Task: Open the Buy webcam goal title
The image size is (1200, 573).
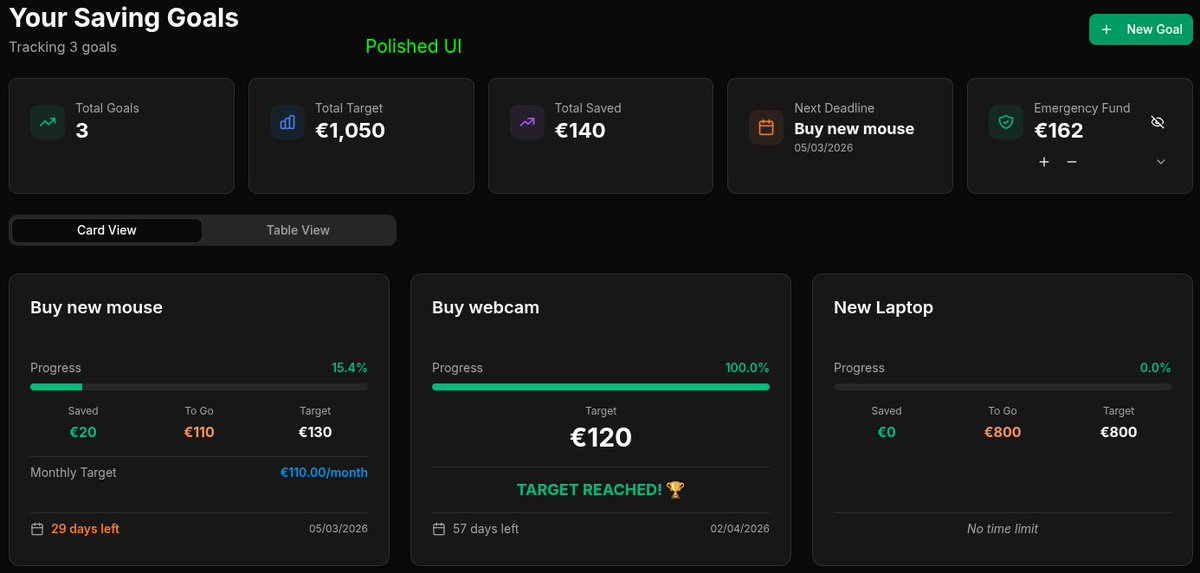Action: tap(486, 308)
